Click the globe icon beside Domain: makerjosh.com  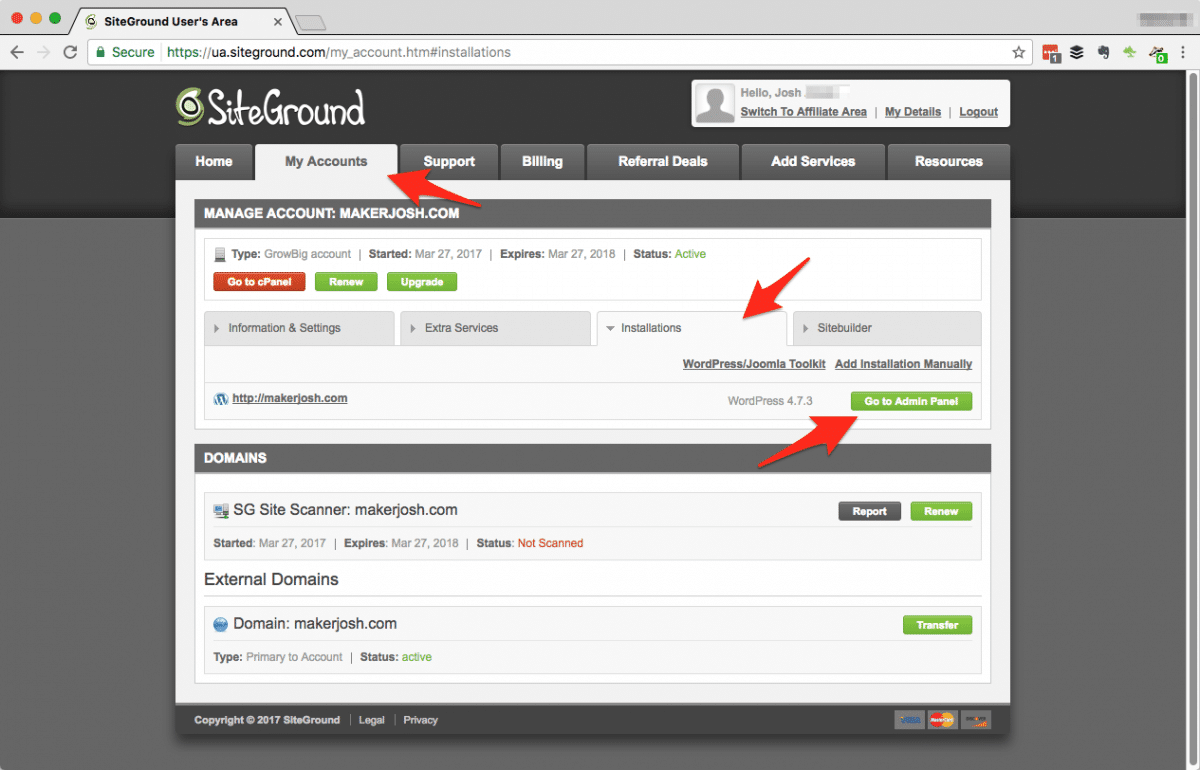coord(221,625)
